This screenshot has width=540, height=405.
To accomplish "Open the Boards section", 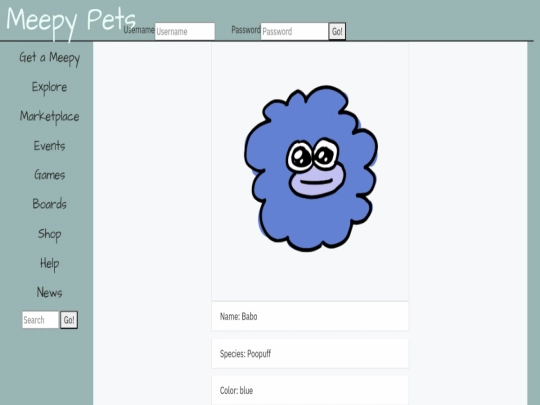I will 50,204.
